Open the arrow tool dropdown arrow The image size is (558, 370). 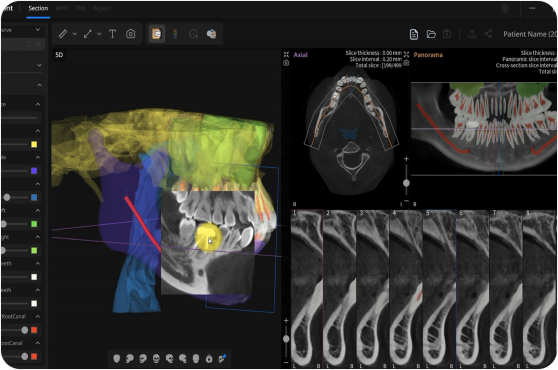click(x=99, y=34)
